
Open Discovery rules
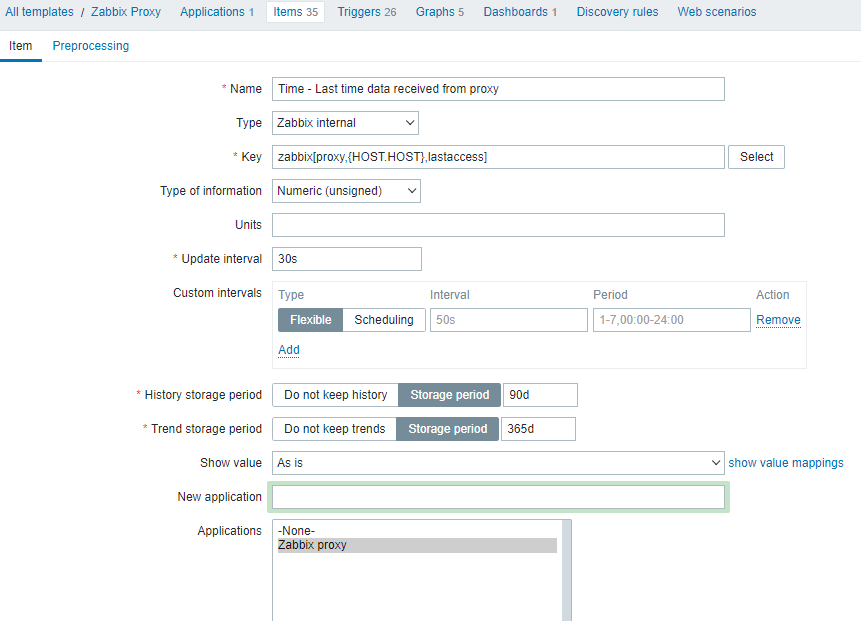point(617,12)
